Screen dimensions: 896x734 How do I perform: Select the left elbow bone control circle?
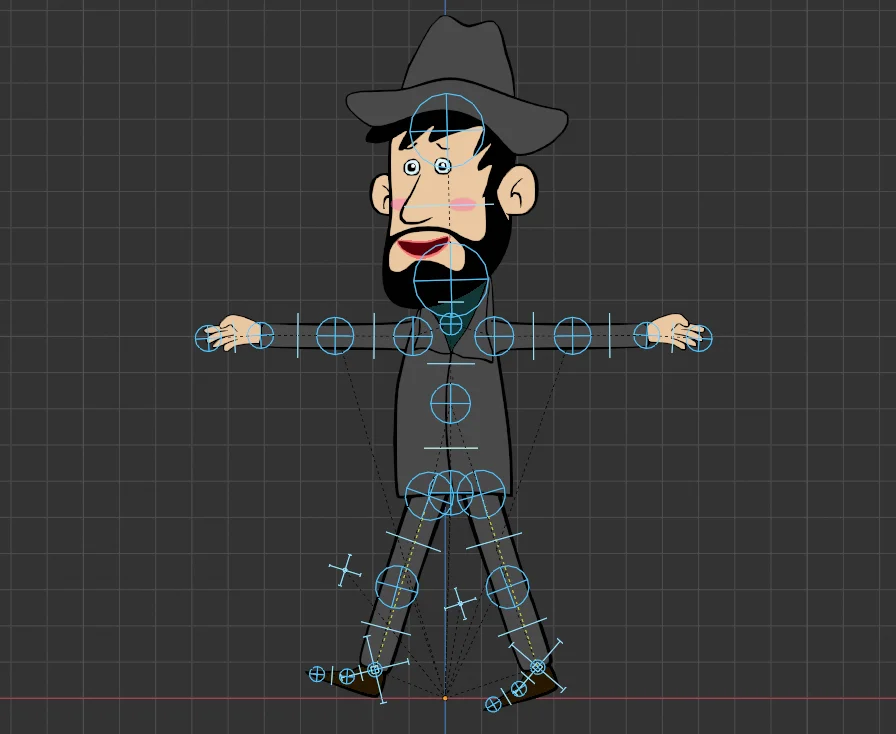(x=333, y=334)
